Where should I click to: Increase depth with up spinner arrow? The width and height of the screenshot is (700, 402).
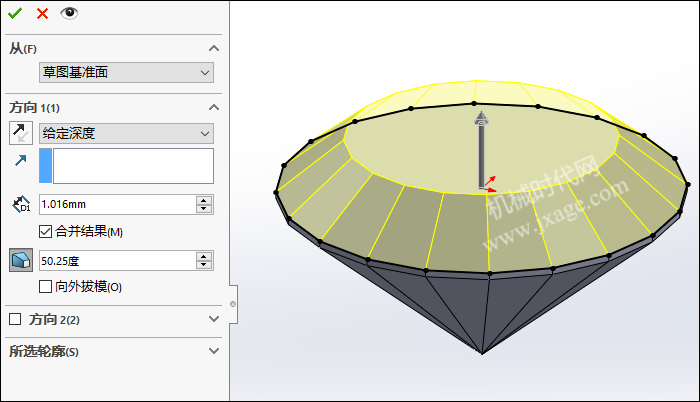[x=204, y=200]
